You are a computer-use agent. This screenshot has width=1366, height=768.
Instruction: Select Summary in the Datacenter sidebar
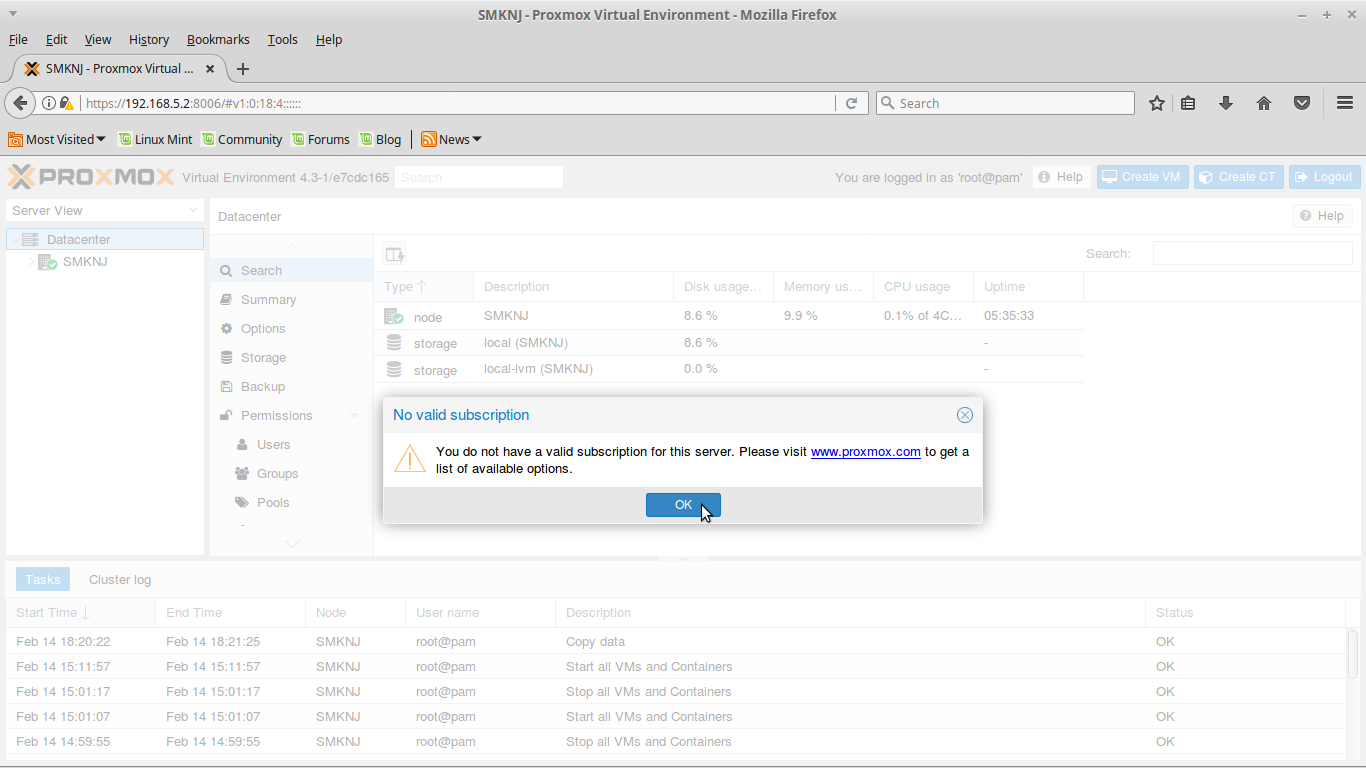291,300
